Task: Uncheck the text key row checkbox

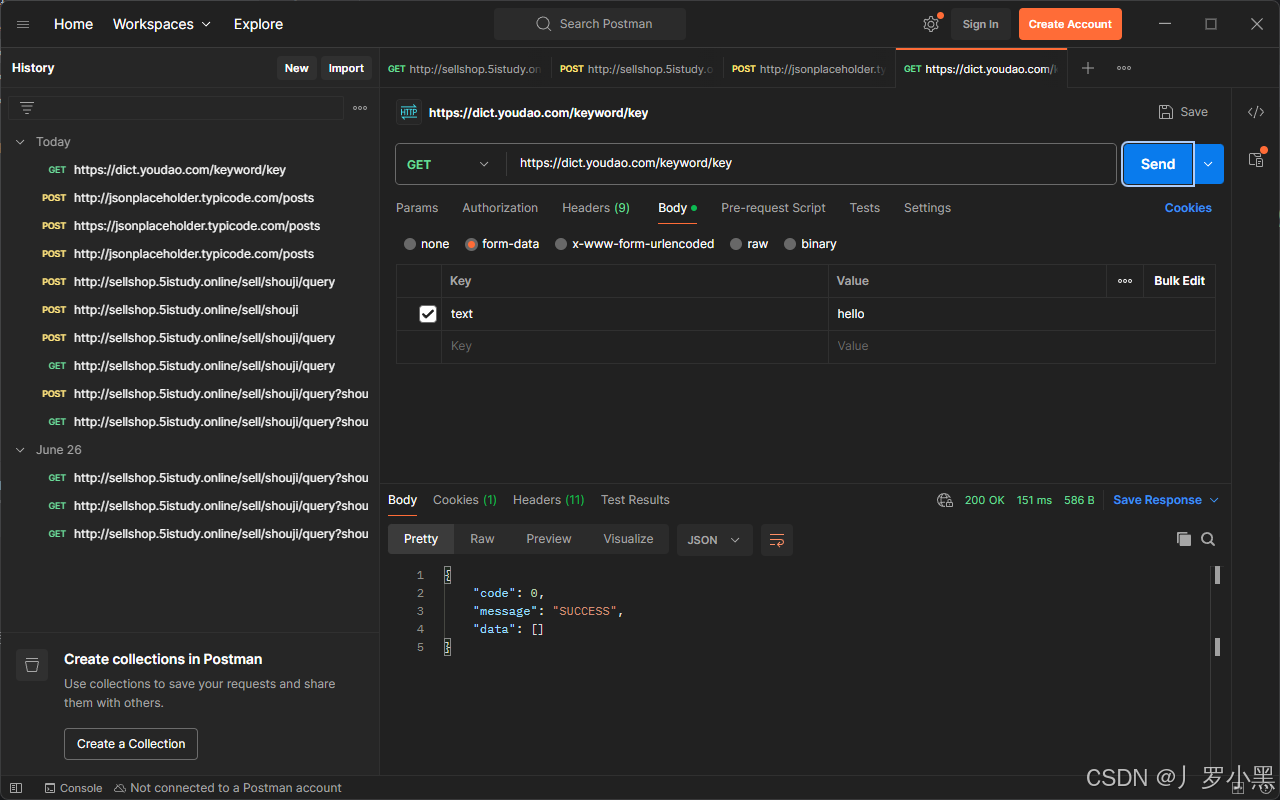Action: click(428, 314)
